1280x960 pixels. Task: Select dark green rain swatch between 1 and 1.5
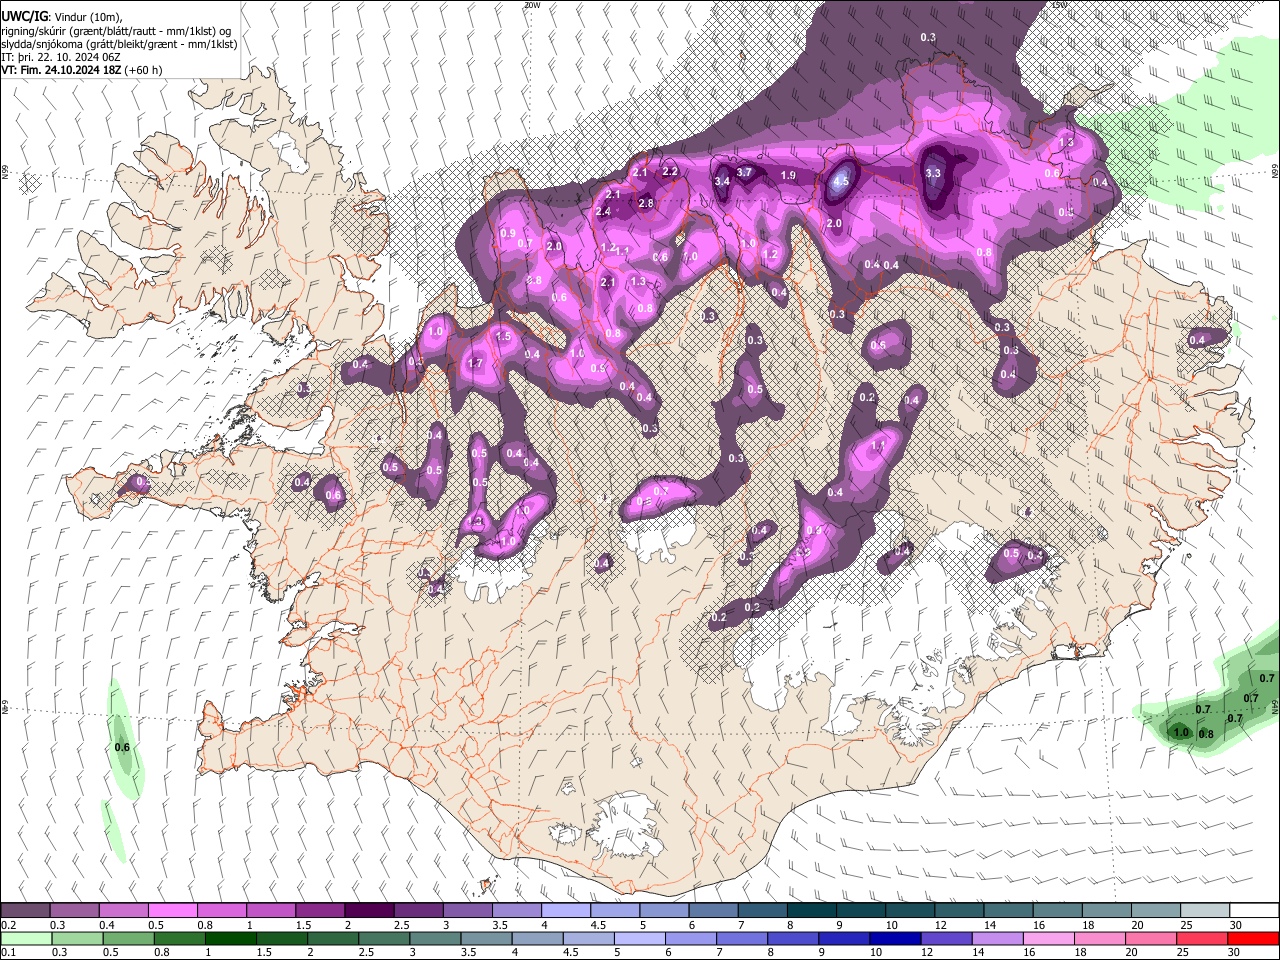click(x=230, y=939)
